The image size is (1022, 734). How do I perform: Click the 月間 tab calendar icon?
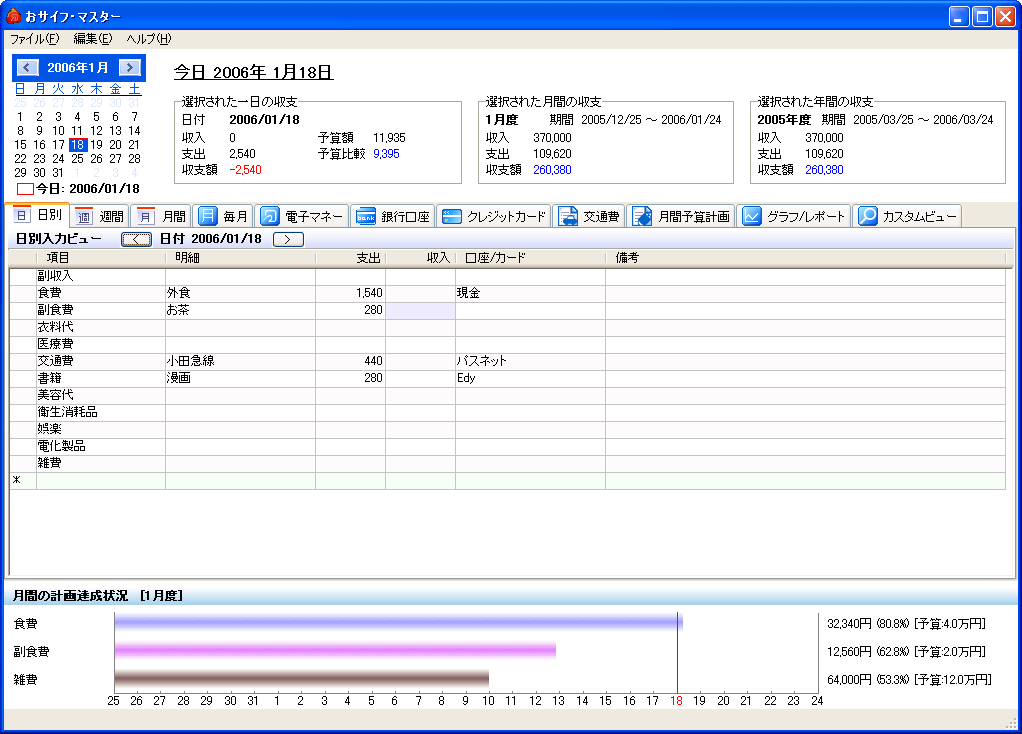pyautogui.click(x=145, y=216)
